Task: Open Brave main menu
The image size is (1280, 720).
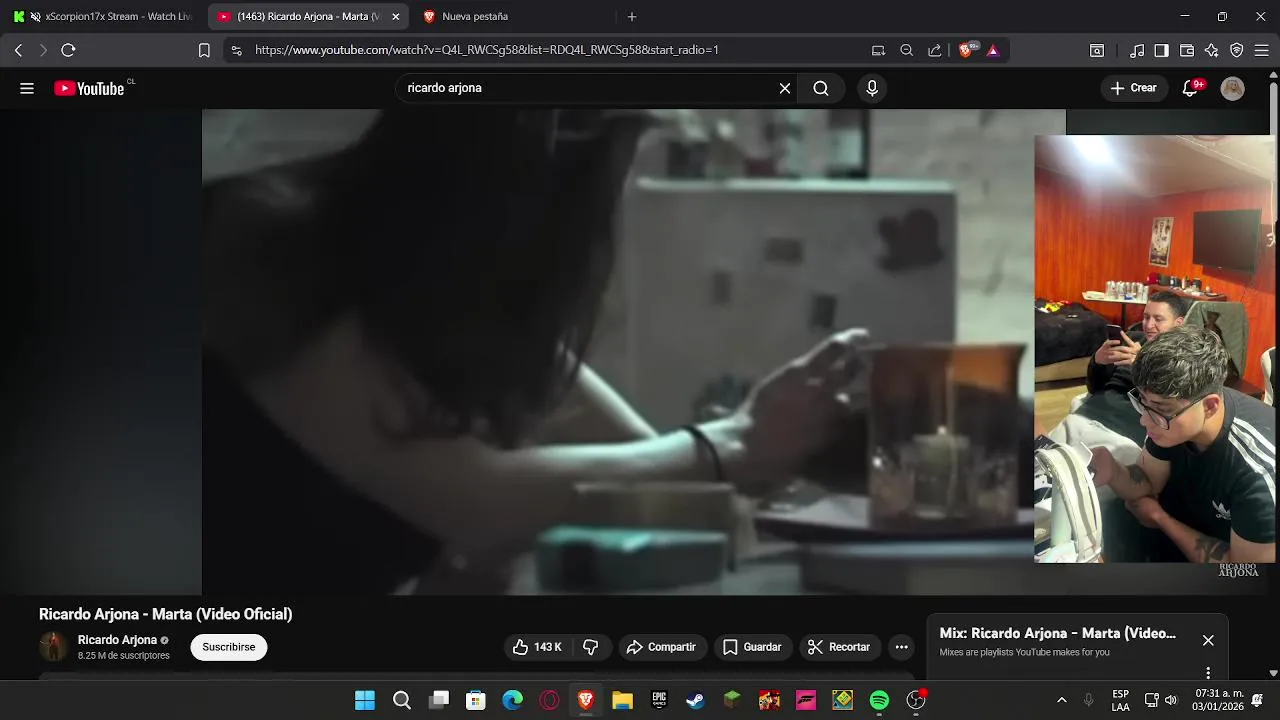Action: coord(1262,50)
